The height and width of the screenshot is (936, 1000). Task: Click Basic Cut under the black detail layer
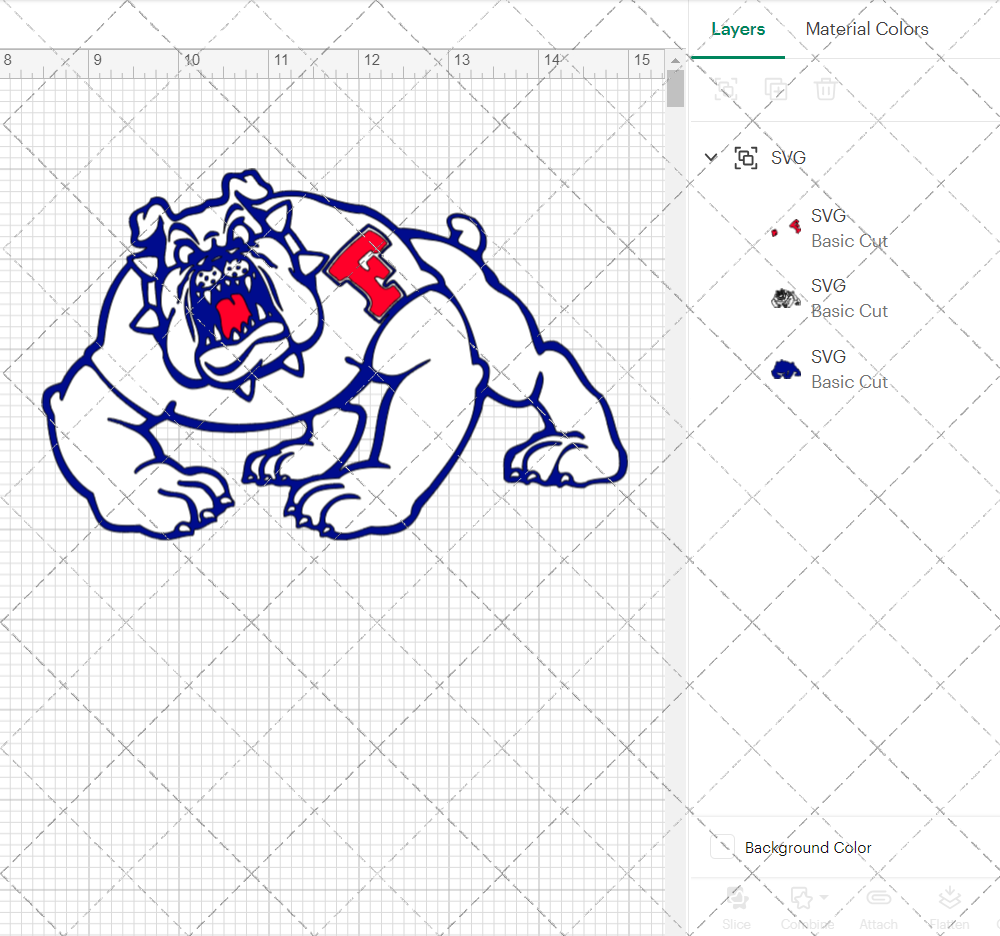849,311
